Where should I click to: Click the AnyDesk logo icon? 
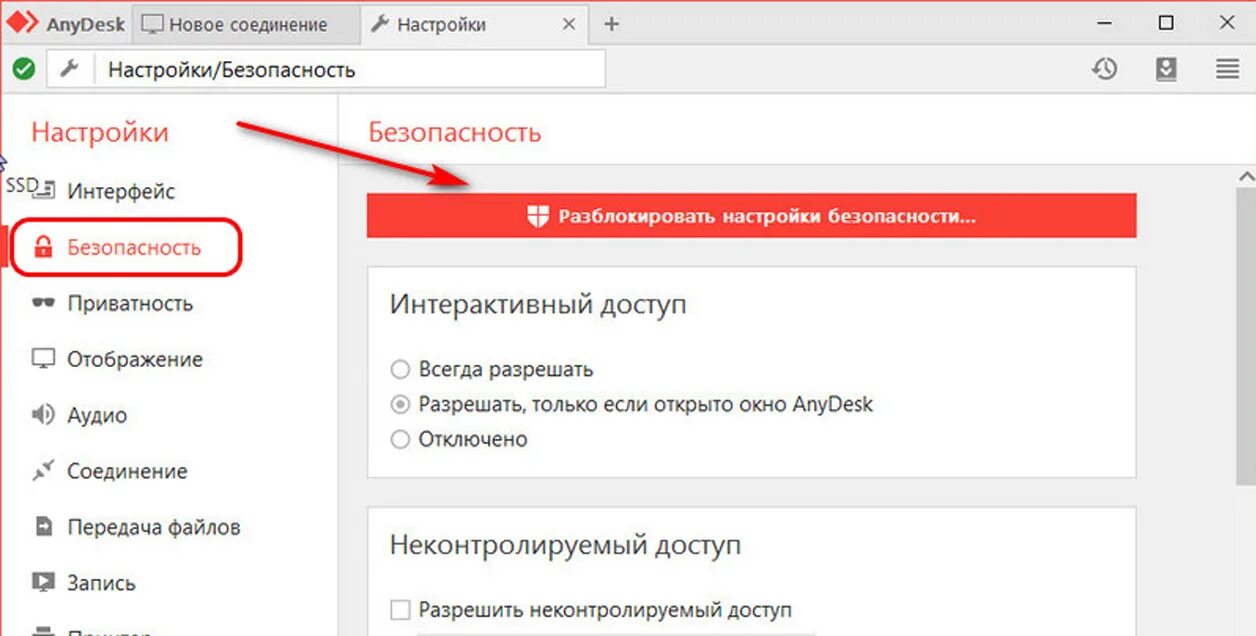point(22,24)
